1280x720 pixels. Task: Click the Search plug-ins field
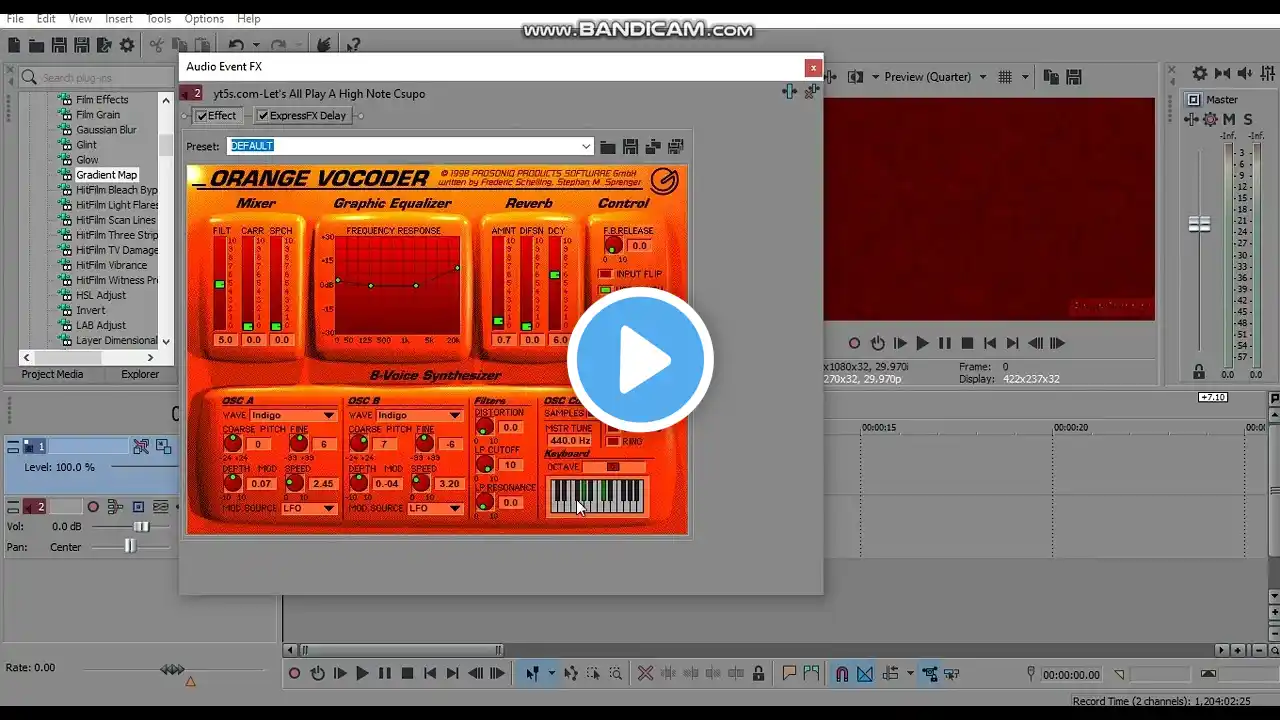click(x=97, y=77)
